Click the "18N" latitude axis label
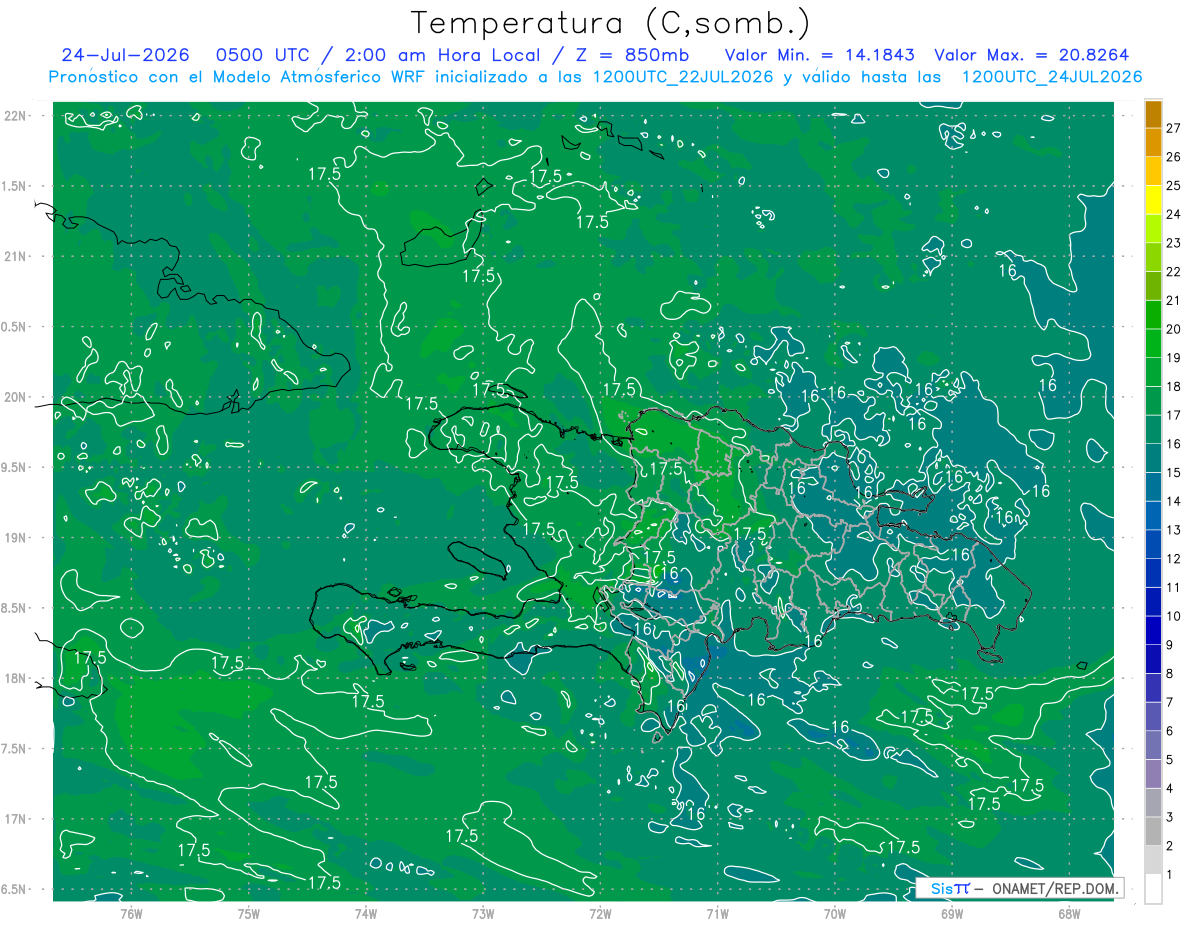 (17, 679)
